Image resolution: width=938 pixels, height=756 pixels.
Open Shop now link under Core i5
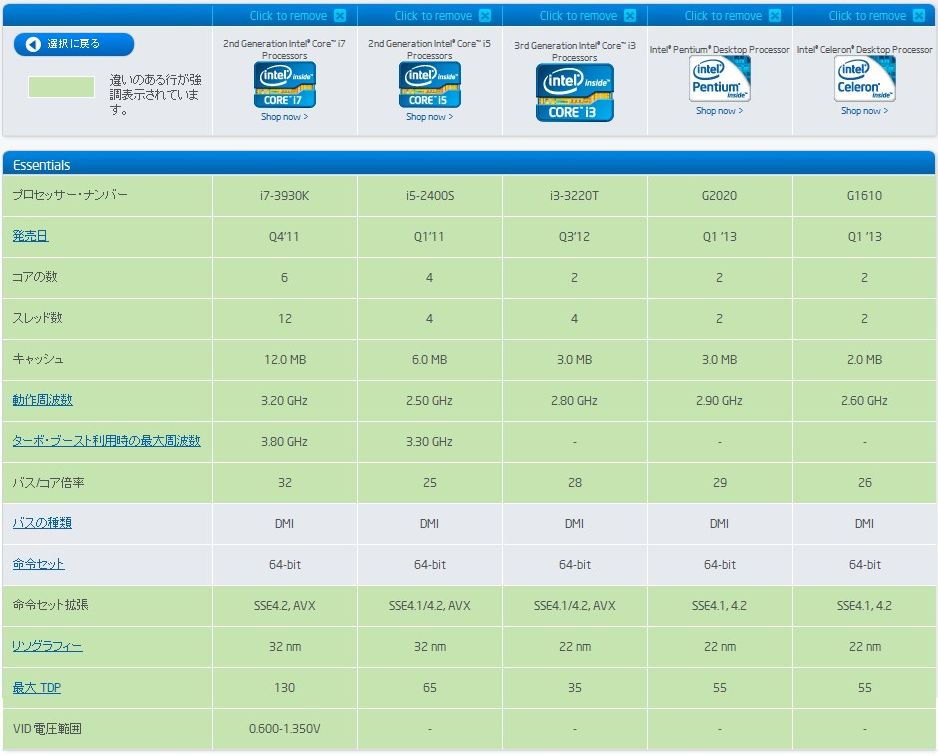coord(430,117)
